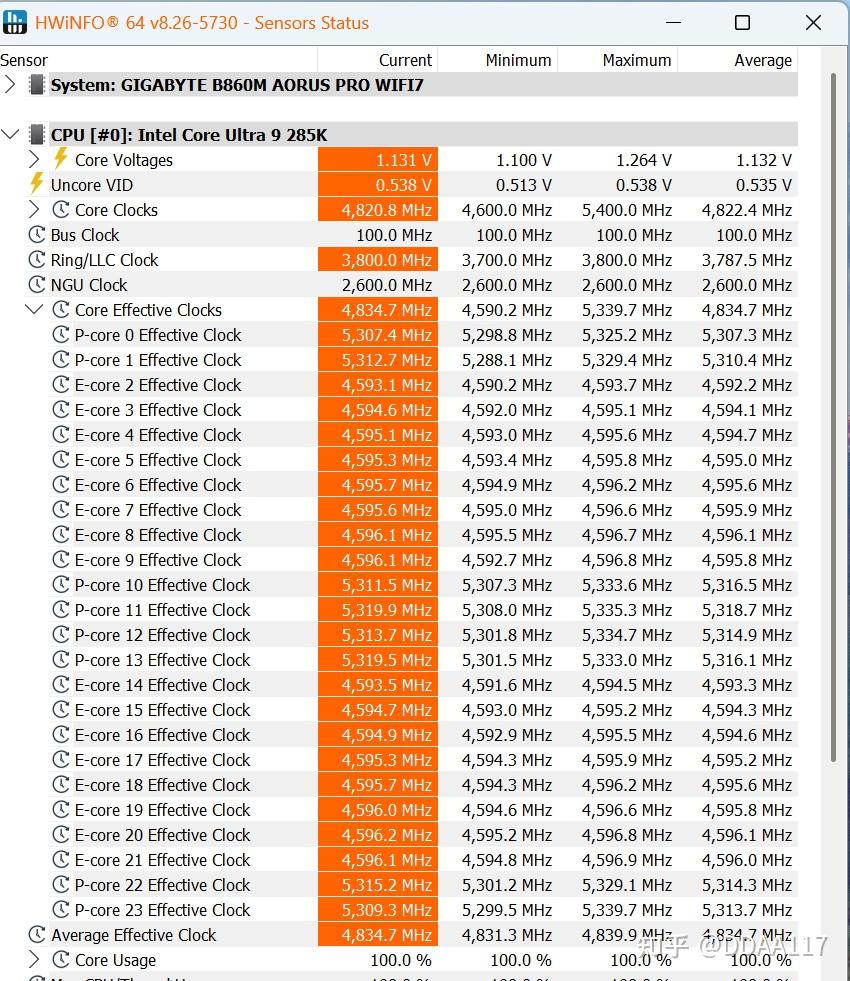The height and width of the screenshot is (981, 850).
Task: Expand the Core Usage group
Action: [34, 960]
